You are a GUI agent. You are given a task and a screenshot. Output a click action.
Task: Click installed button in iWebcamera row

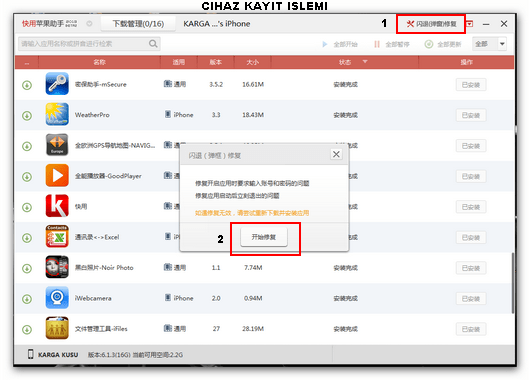pyautogui.click(x=471, y=299)
